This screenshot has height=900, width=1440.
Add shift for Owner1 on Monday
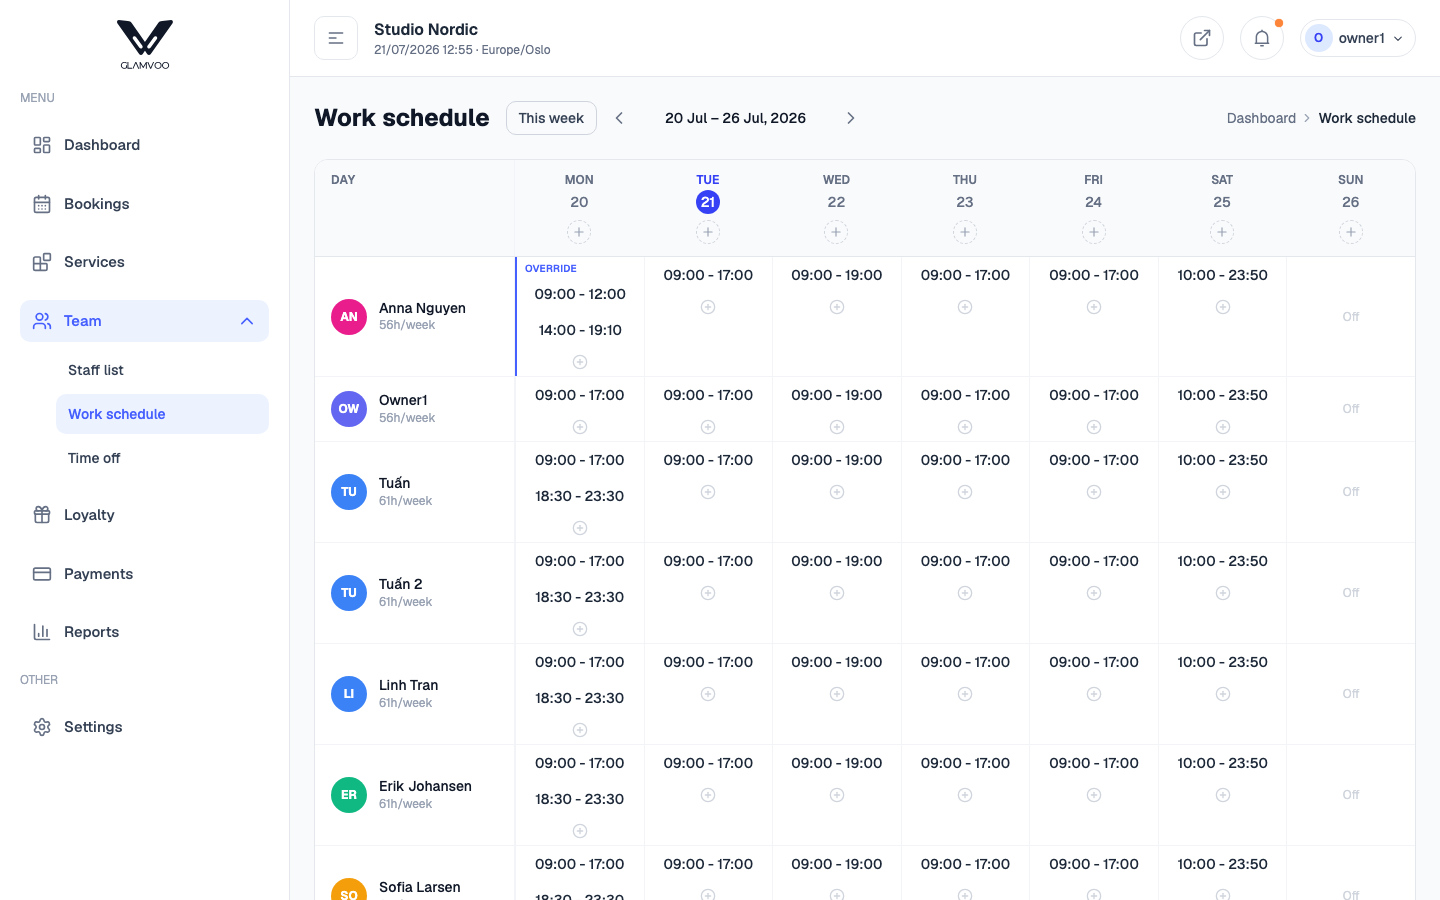click(580, 427)
